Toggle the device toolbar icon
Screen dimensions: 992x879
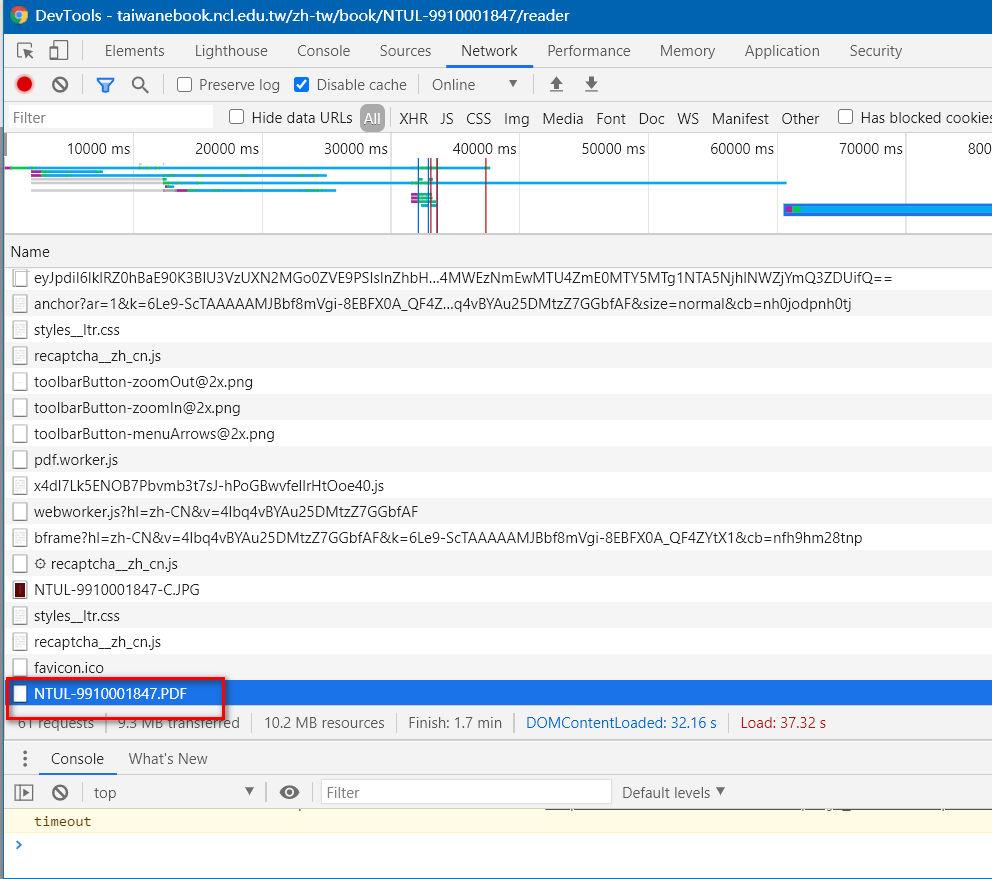(x=58, y=51)
